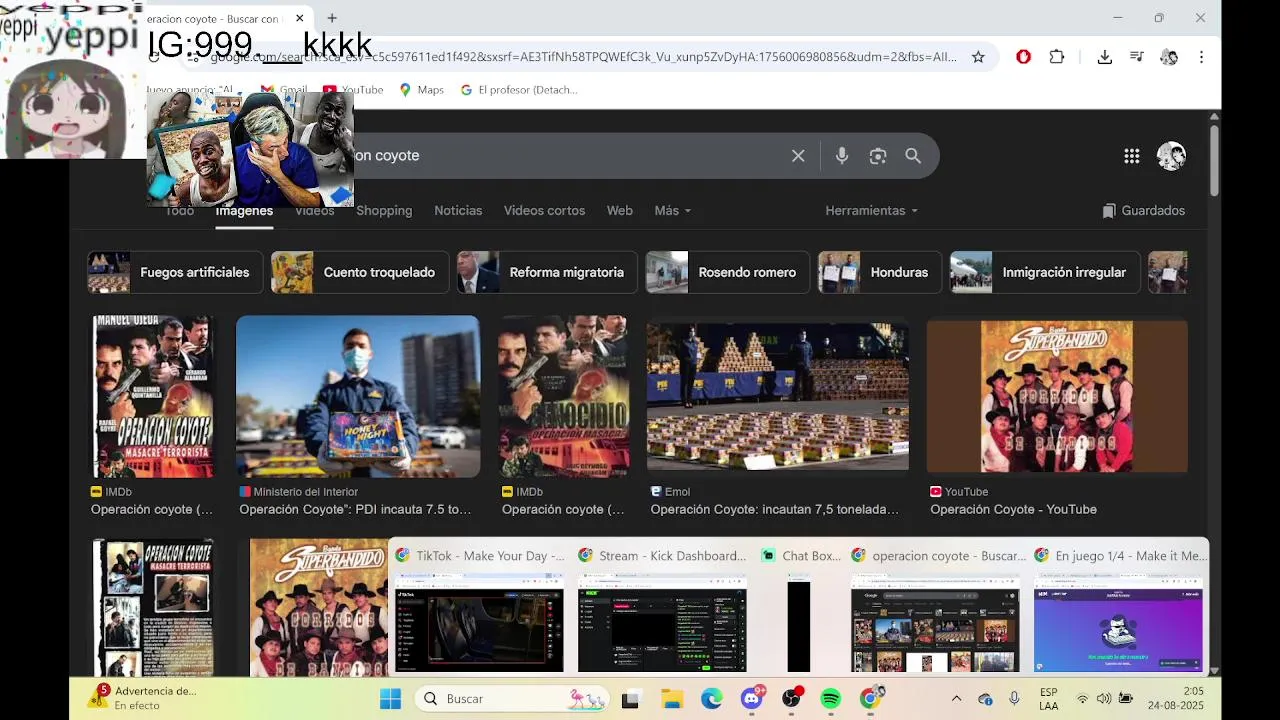Open the YouTube bookmark

pos(353,90)
